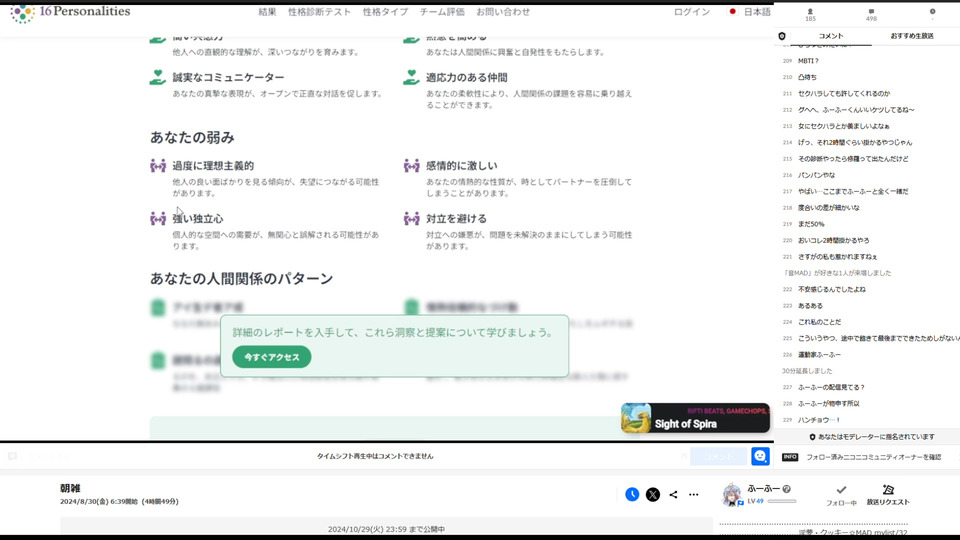Switch to the おすすめ生放送 tab
Screen dimensions: 960x540
tap(912, 36)
